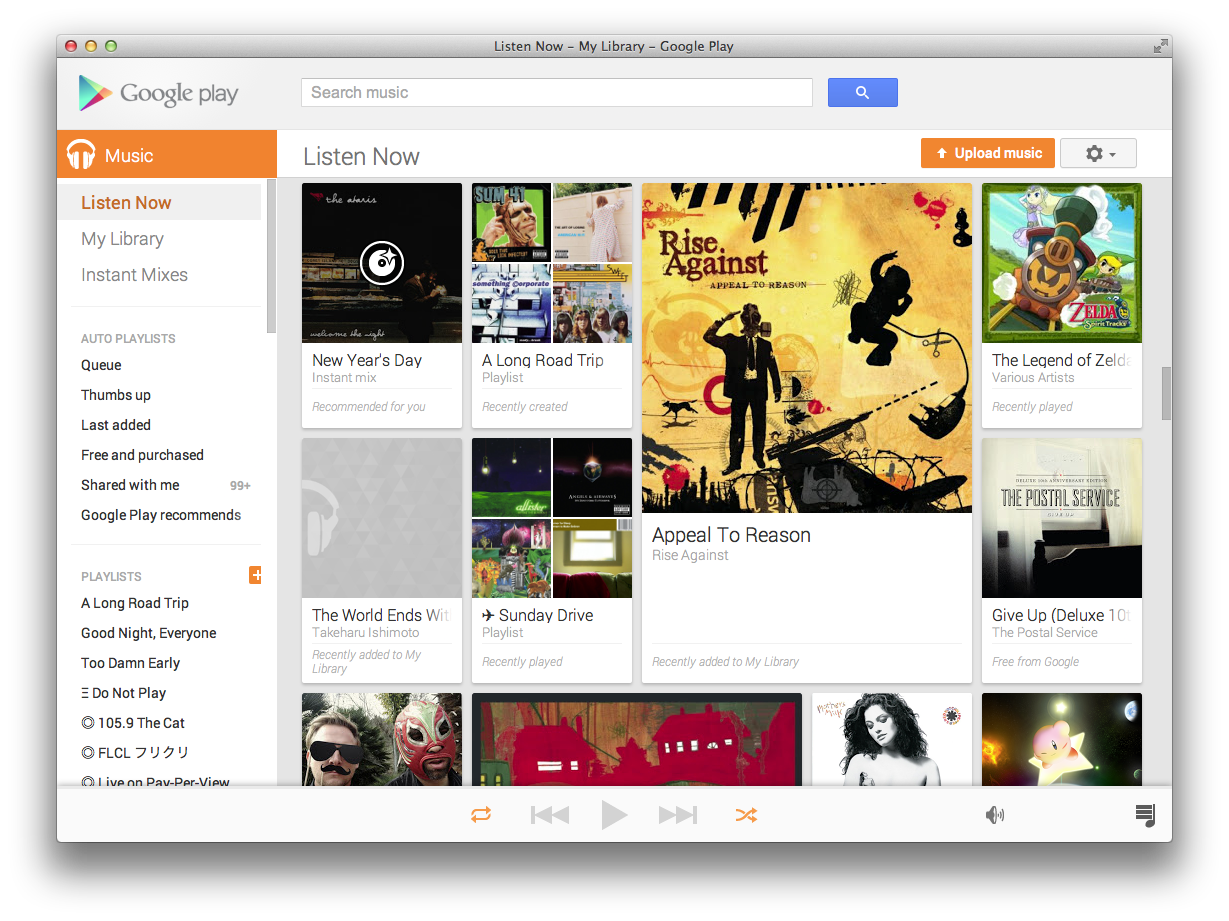Open the black and white portrait album
Screen dimensions: 1229x921
pos(892,739)
